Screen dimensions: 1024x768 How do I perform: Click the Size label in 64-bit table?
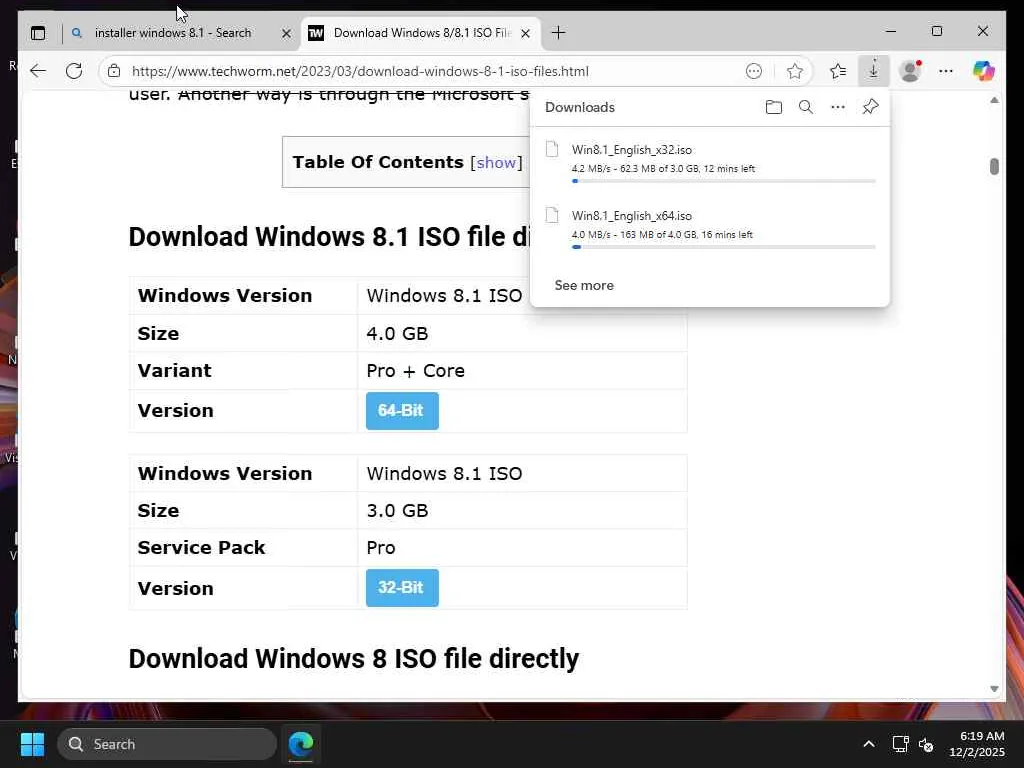[x=158, y=334]
